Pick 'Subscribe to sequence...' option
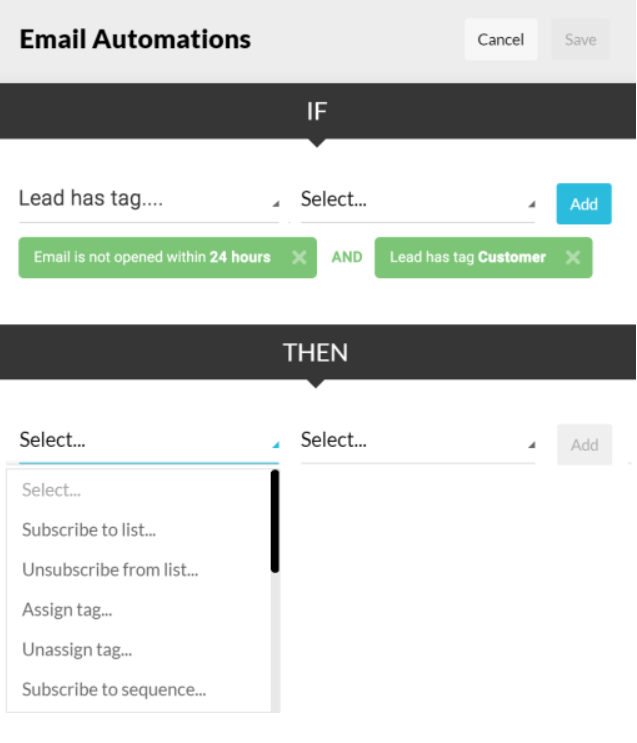Viewport: 637px width, 743px height. (x=114, y=690)
